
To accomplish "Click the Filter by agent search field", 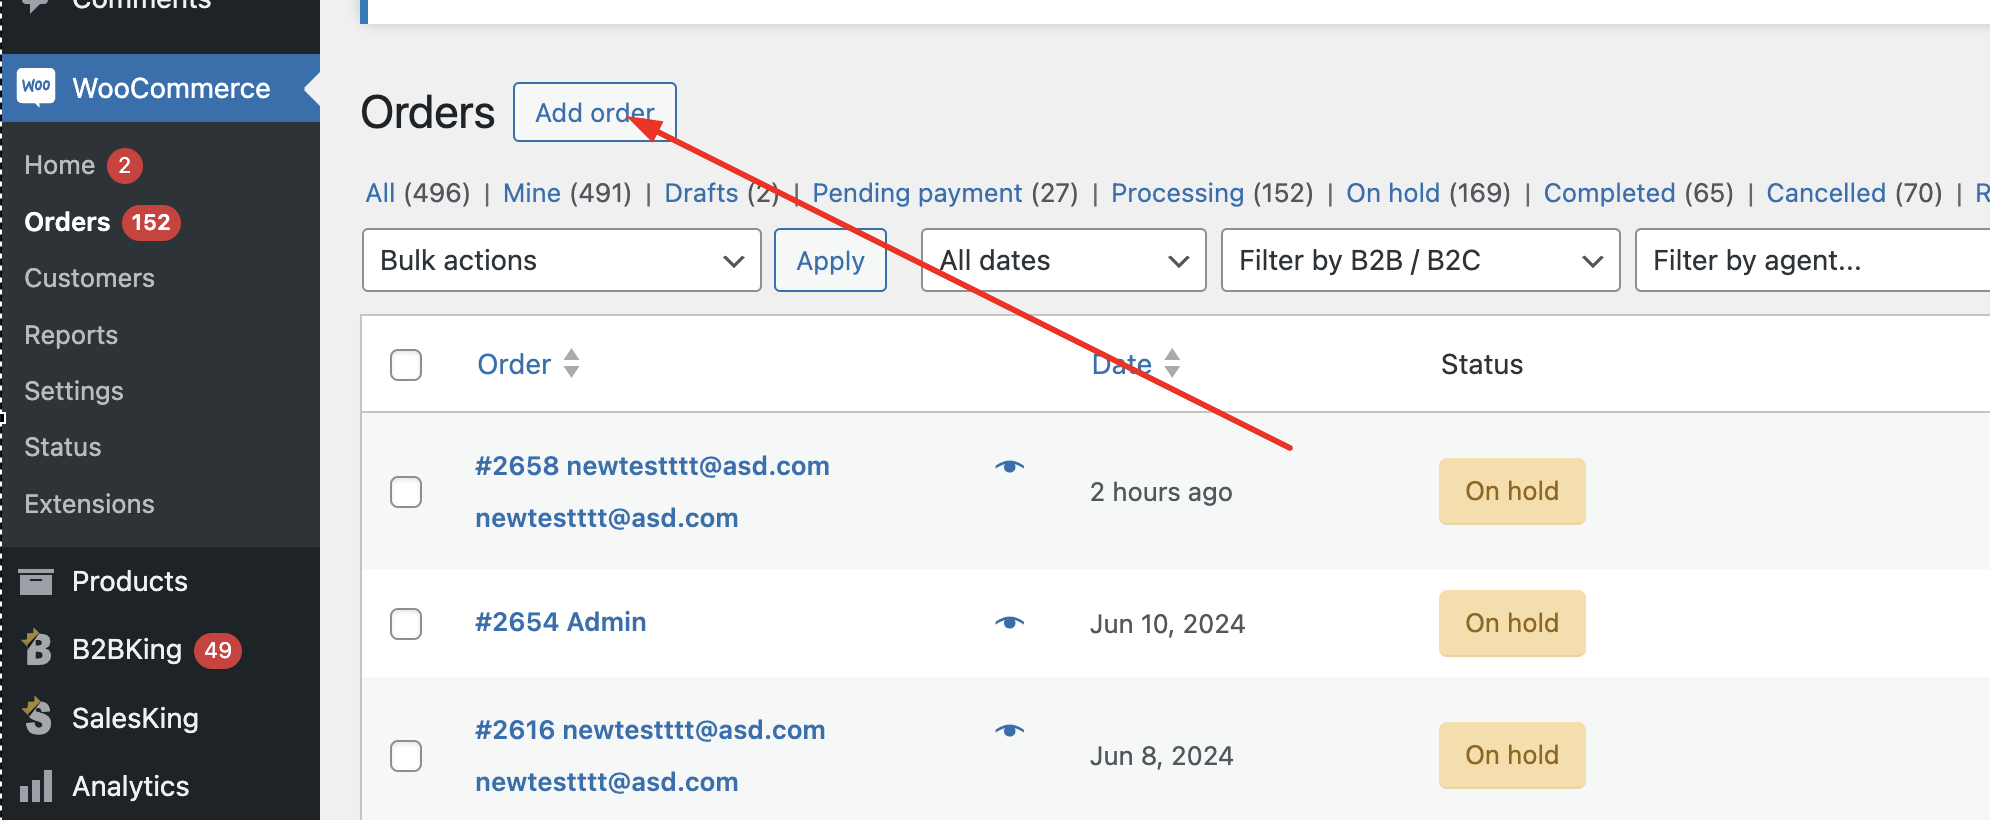I will click(x=1812, y=260).
